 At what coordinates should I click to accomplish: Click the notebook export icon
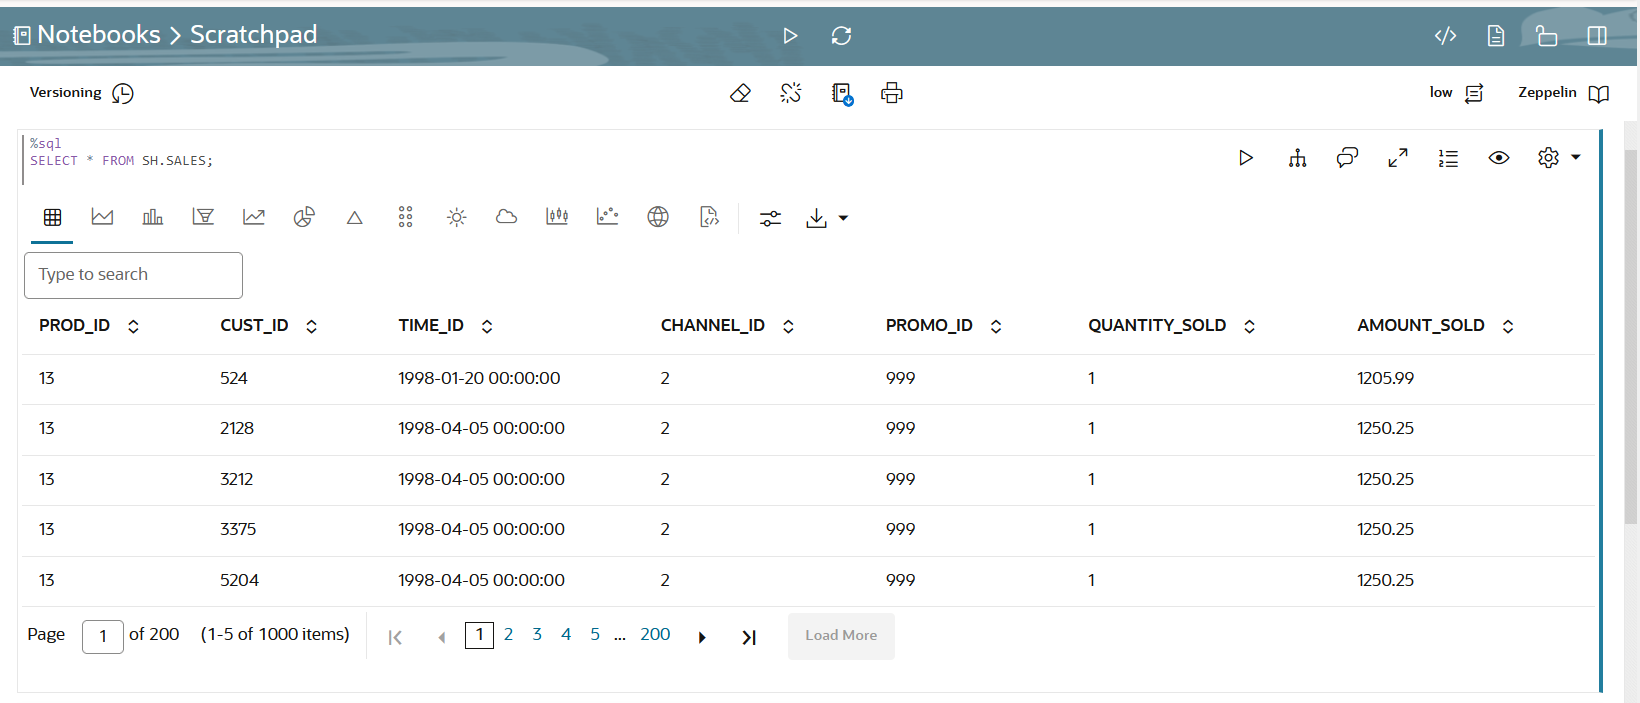[842, 94]
